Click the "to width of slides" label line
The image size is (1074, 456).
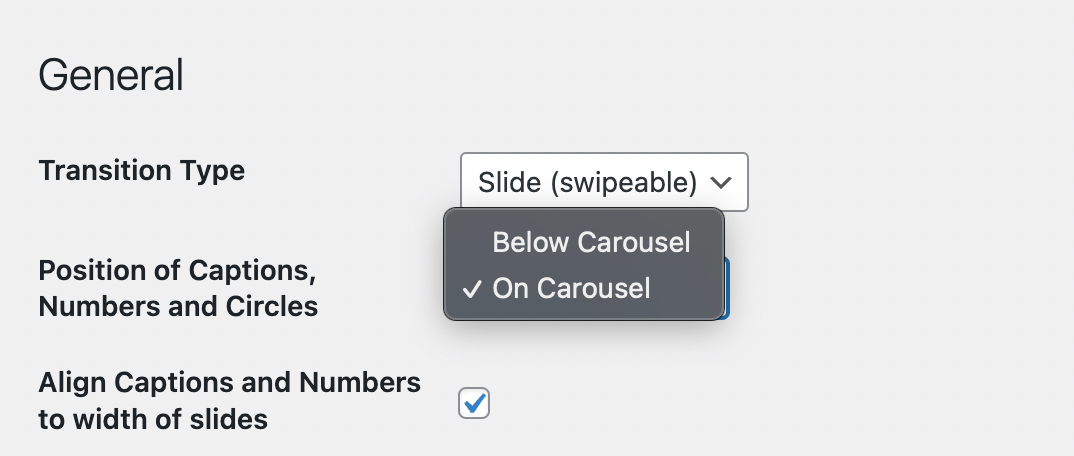[153, 419]
